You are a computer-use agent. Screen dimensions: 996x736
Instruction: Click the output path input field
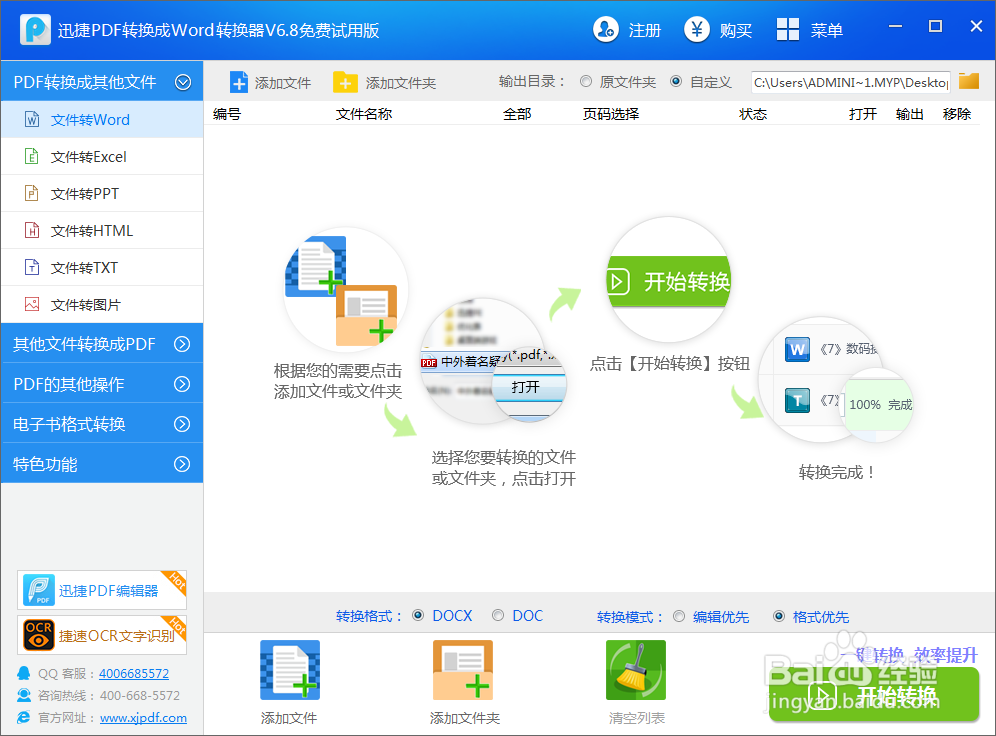851,82
